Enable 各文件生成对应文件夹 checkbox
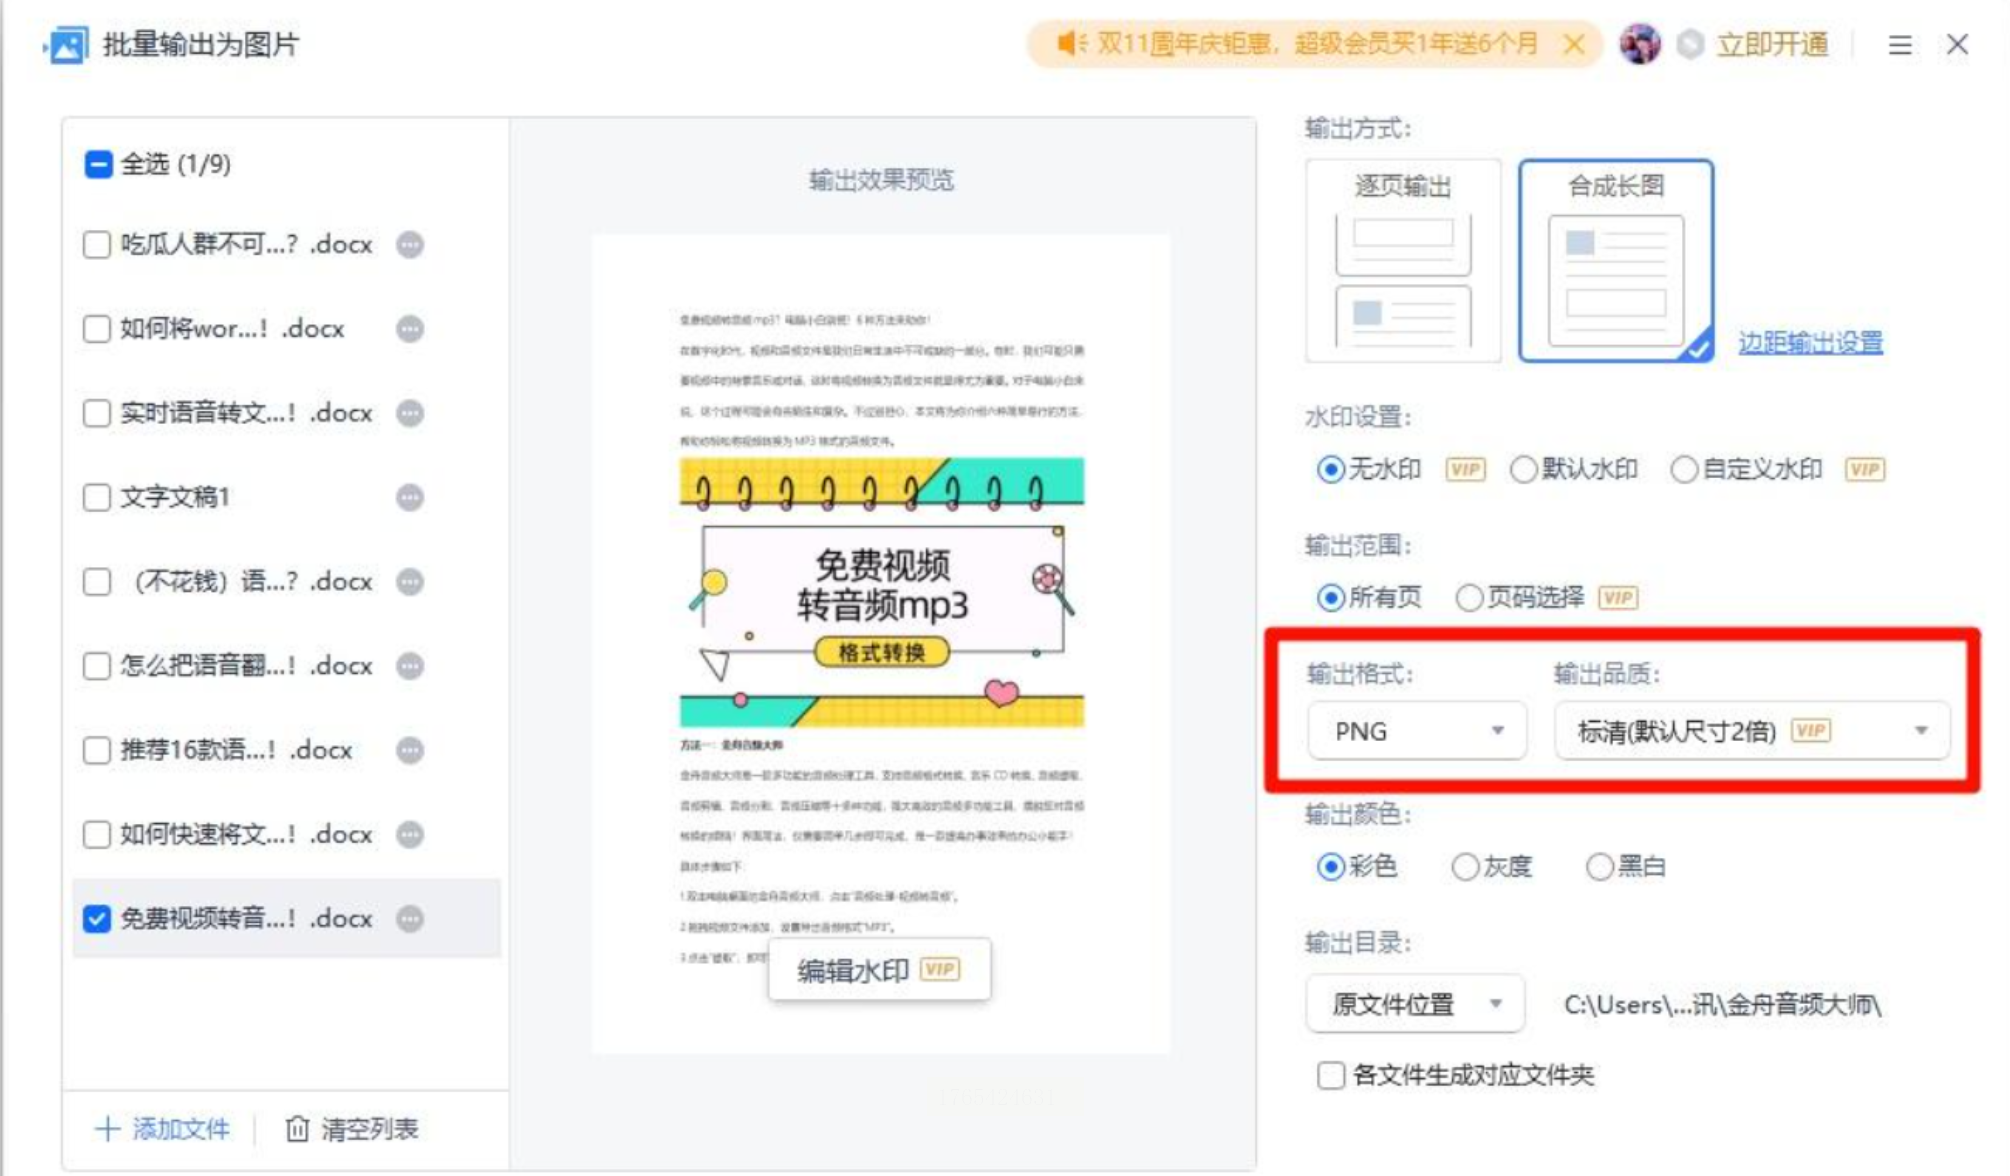Viewport: 2010px width, 1176px height. tap(1331, 1076)
